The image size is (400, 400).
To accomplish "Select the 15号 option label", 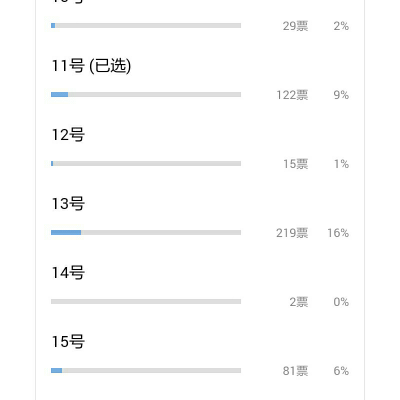I will (68, 342).
